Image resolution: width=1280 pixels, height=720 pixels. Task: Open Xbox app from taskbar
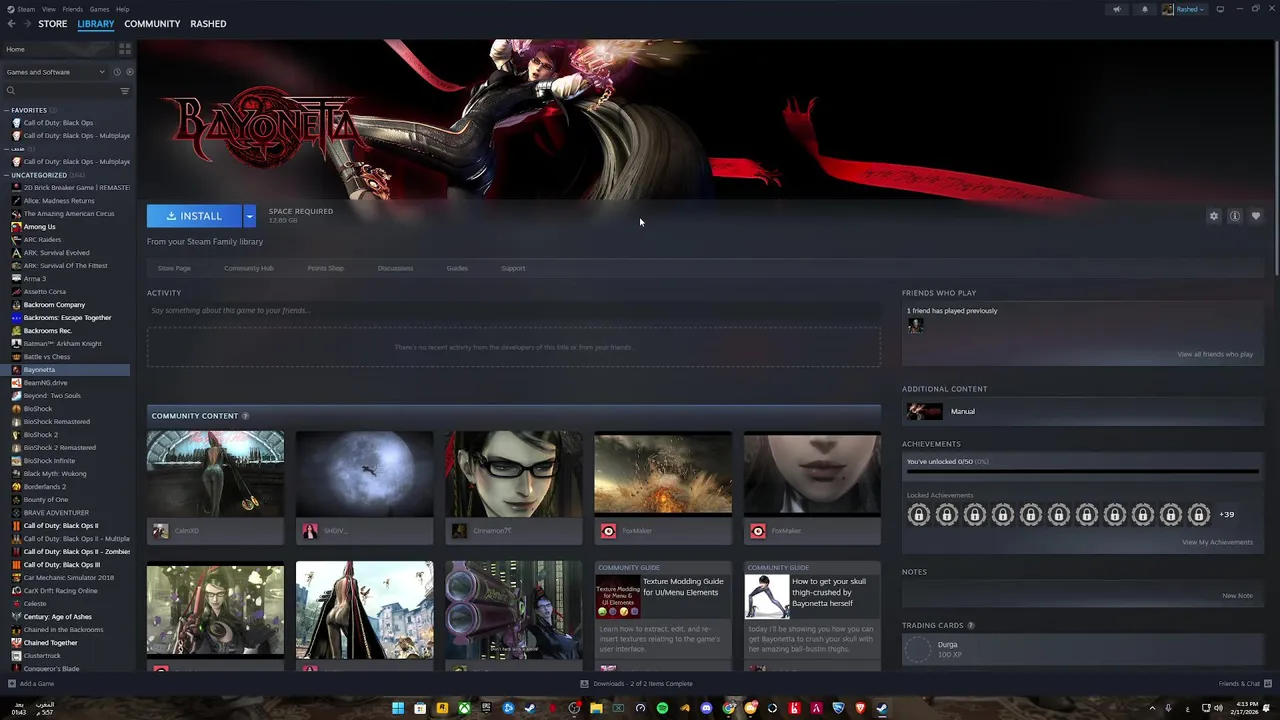464,708
